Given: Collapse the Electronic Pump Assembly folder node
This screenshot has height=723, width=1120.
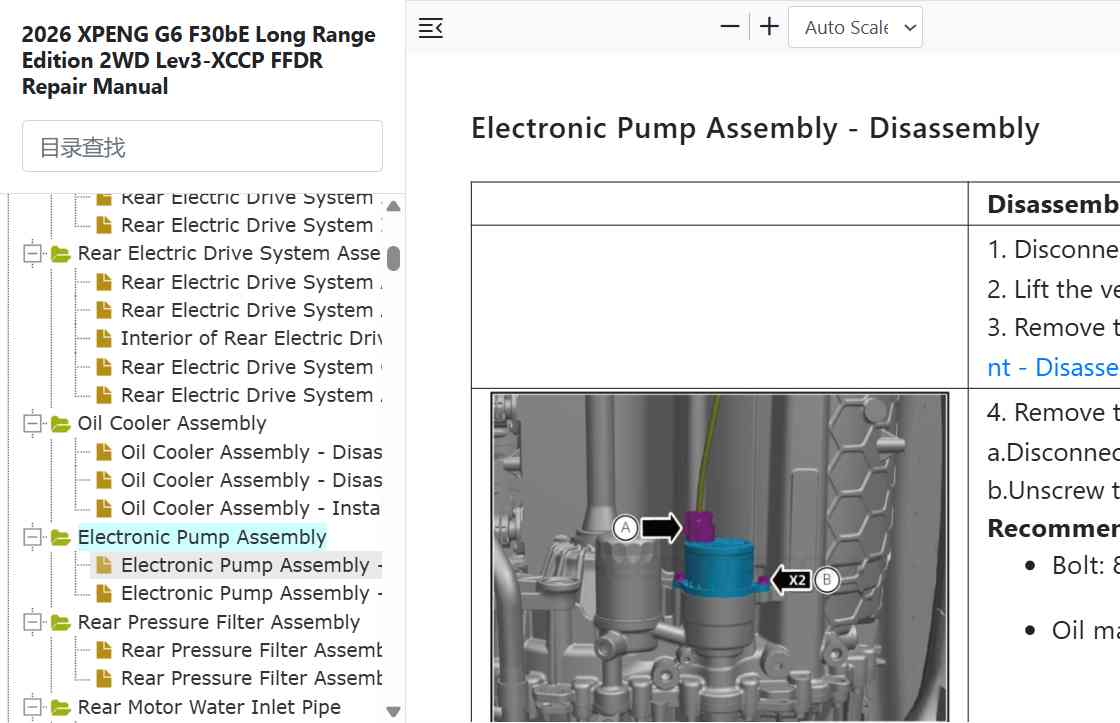Looking at the screenshot, I should point(32,537).
